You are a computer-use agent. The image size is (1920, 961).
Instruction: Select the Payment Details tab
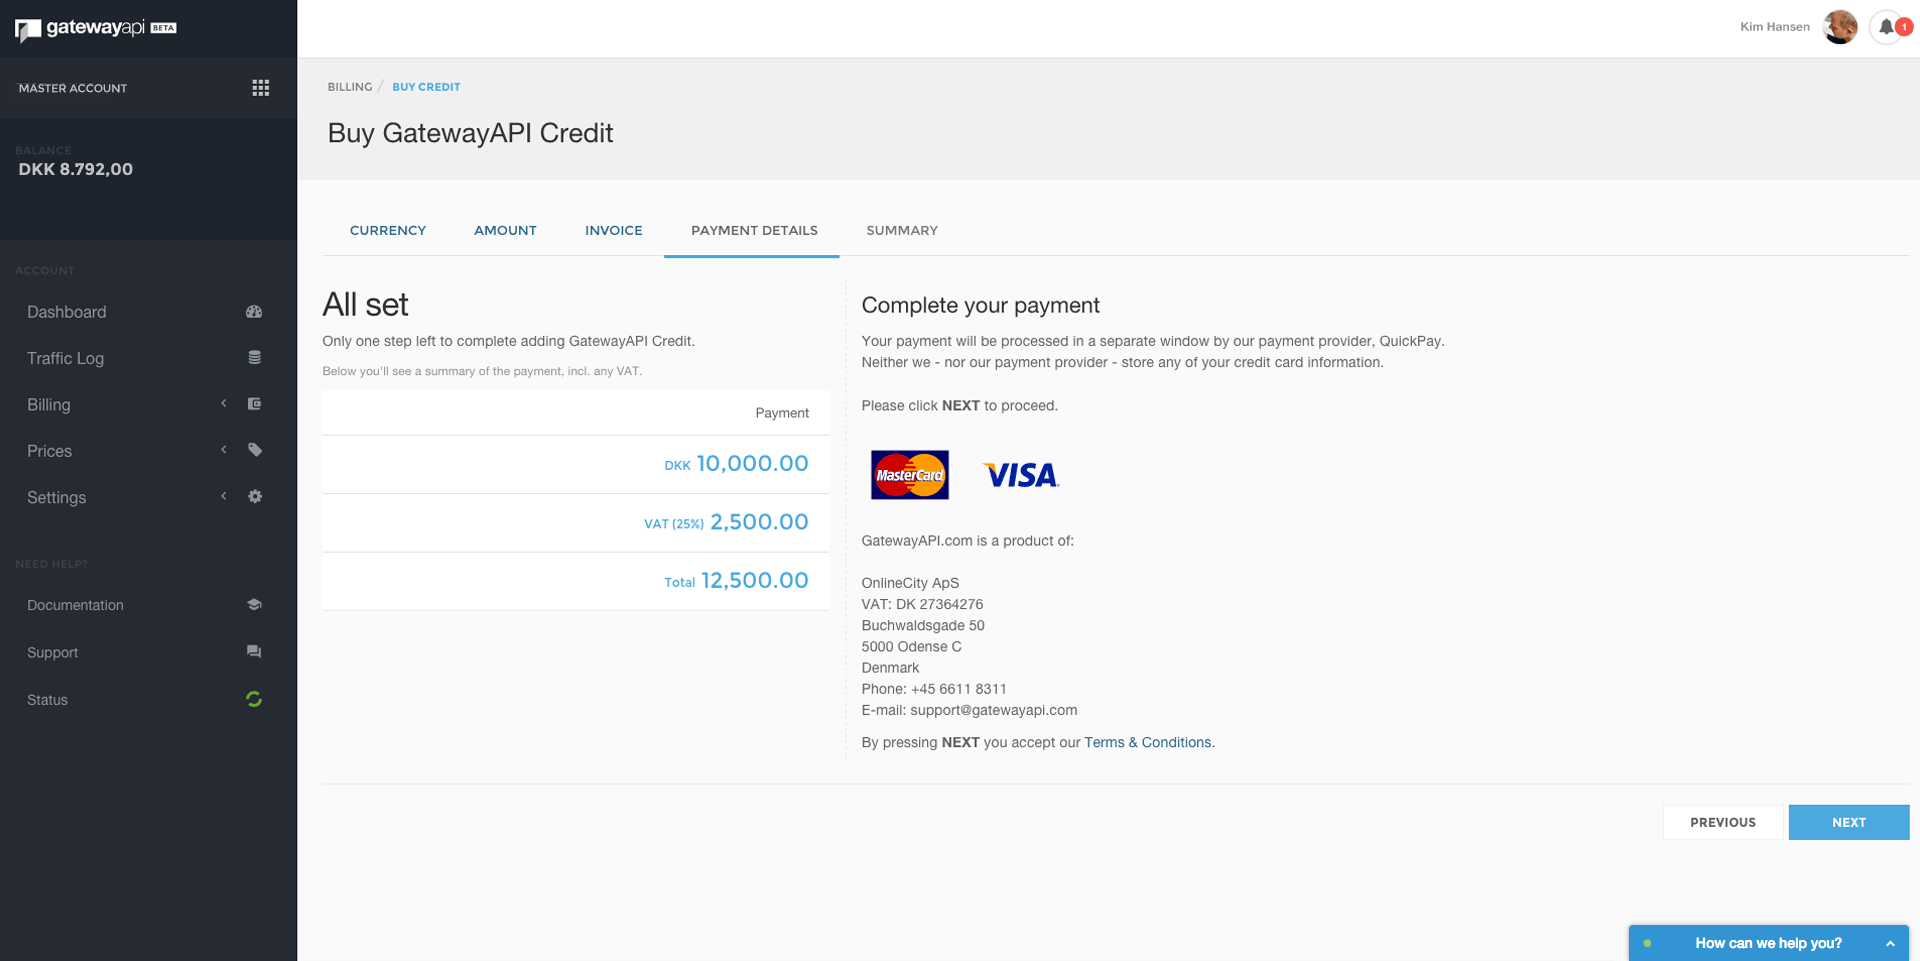(754, 231)
